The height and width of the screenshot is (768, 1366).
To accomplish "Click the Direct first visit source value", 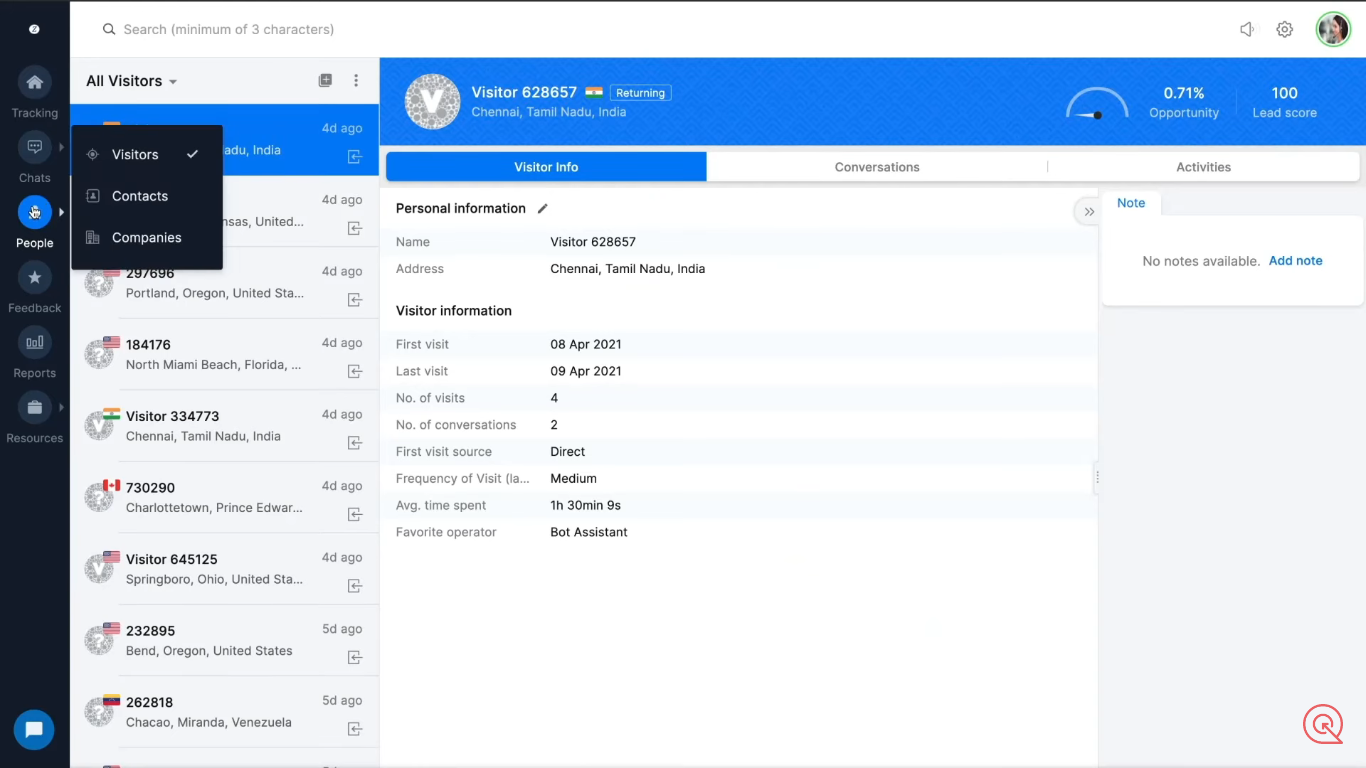I will point(568,452).
